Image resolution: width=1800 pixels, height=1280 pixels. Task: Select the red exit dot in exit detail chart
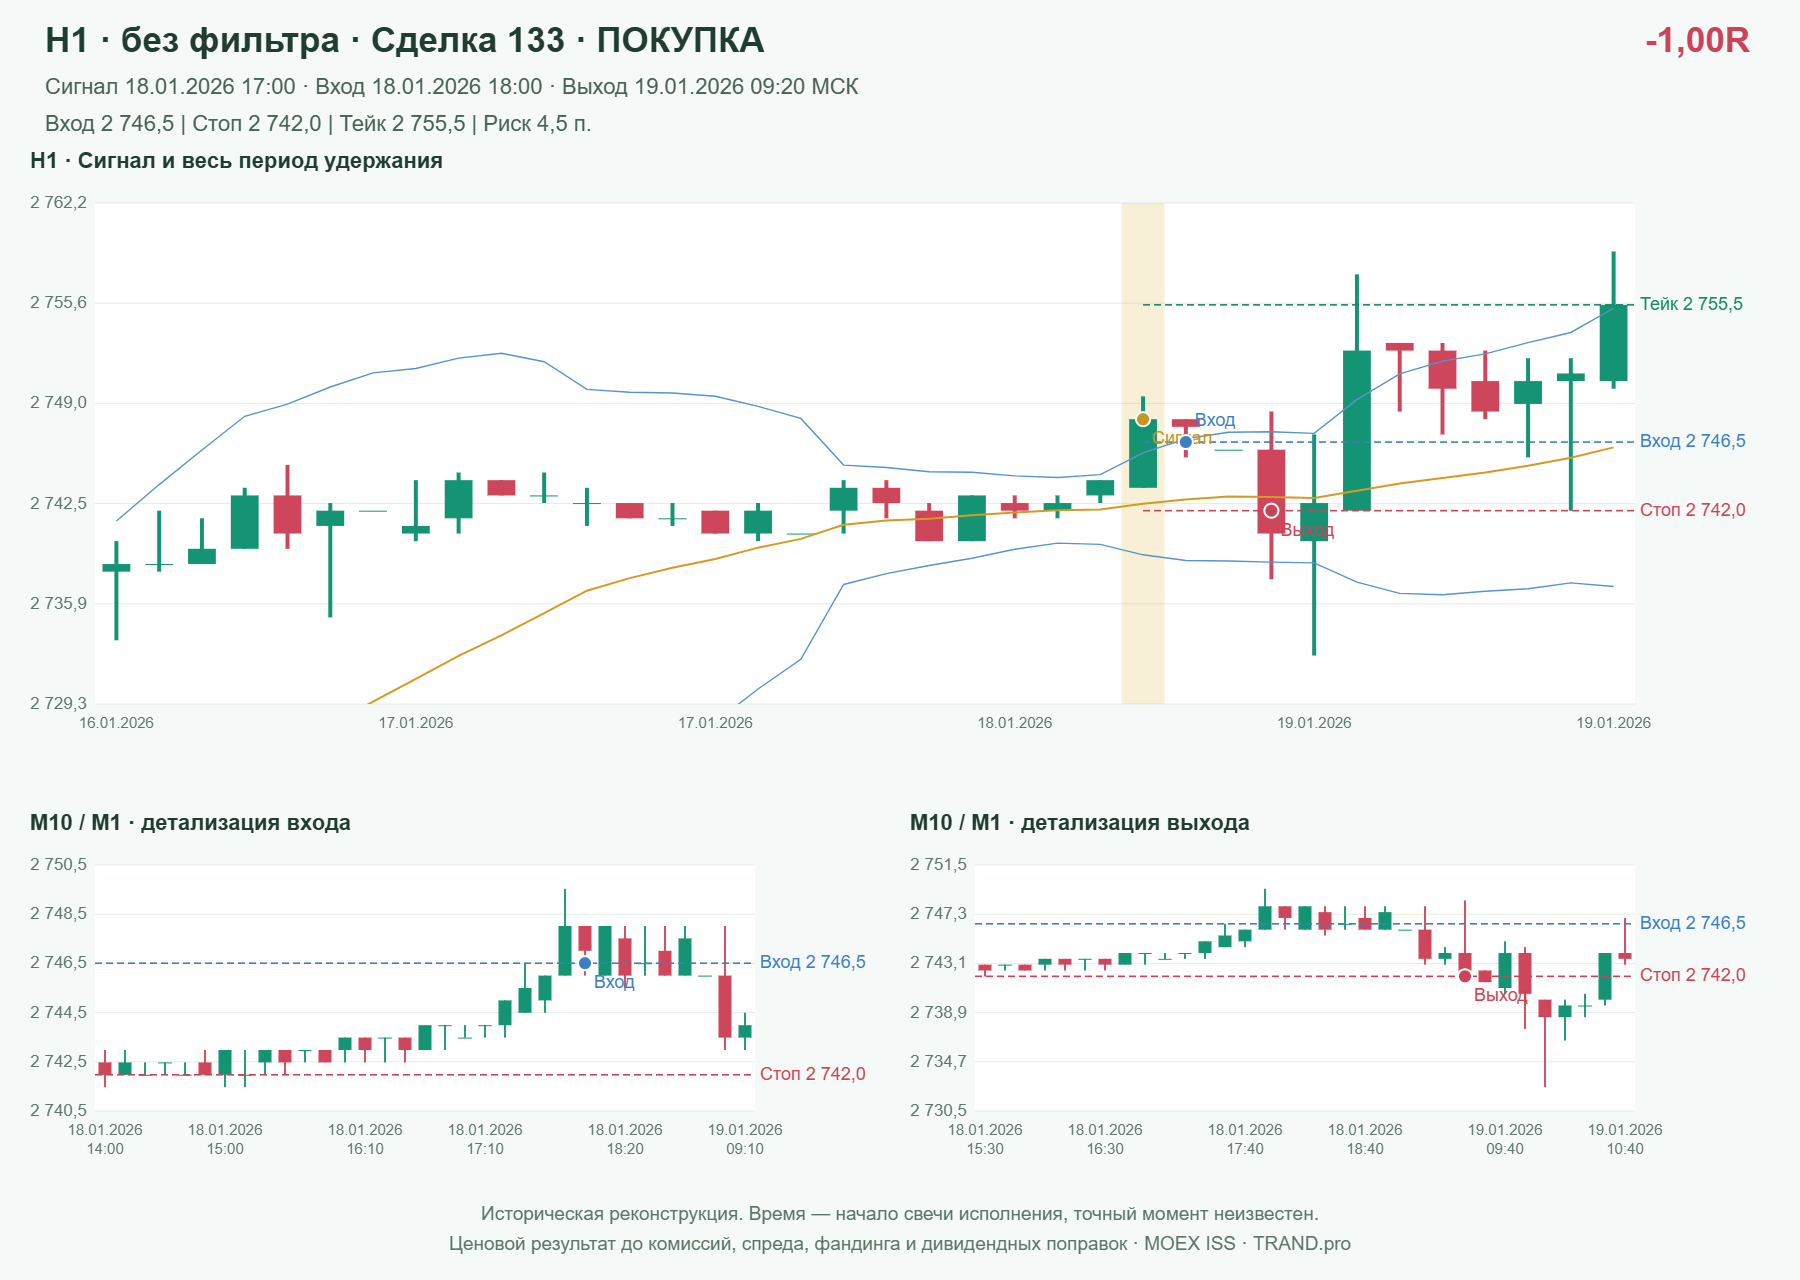[1465, 976]
